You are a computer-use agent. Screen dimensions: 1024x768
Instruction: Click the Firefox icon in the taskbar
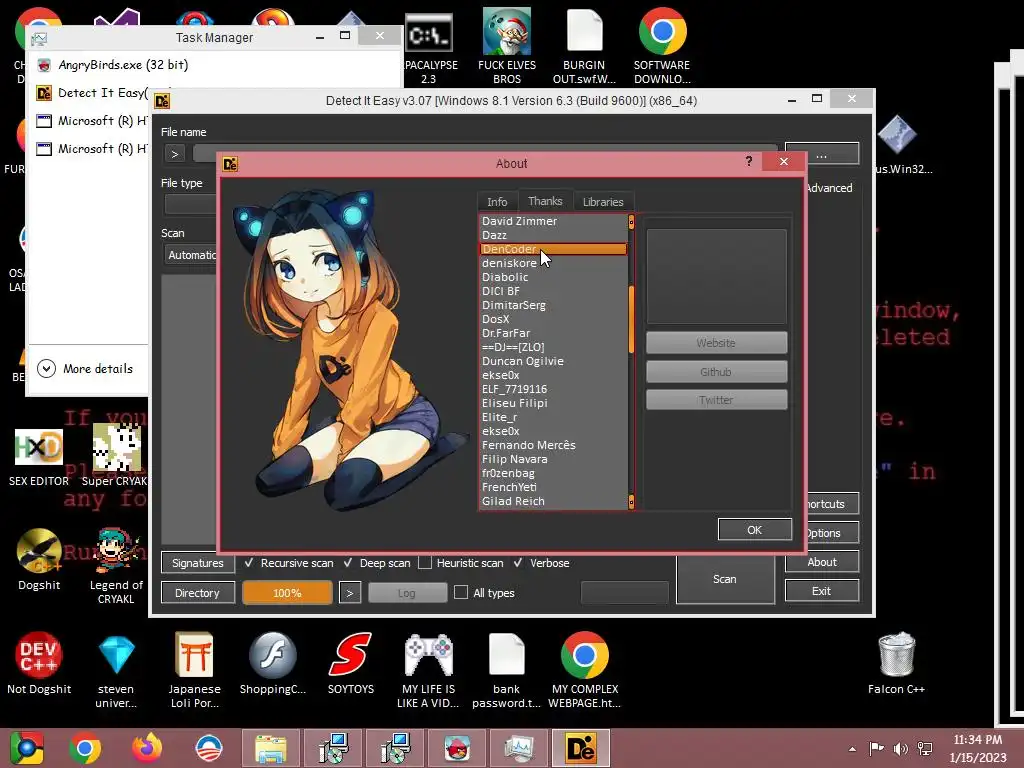[x=147, y=748]
